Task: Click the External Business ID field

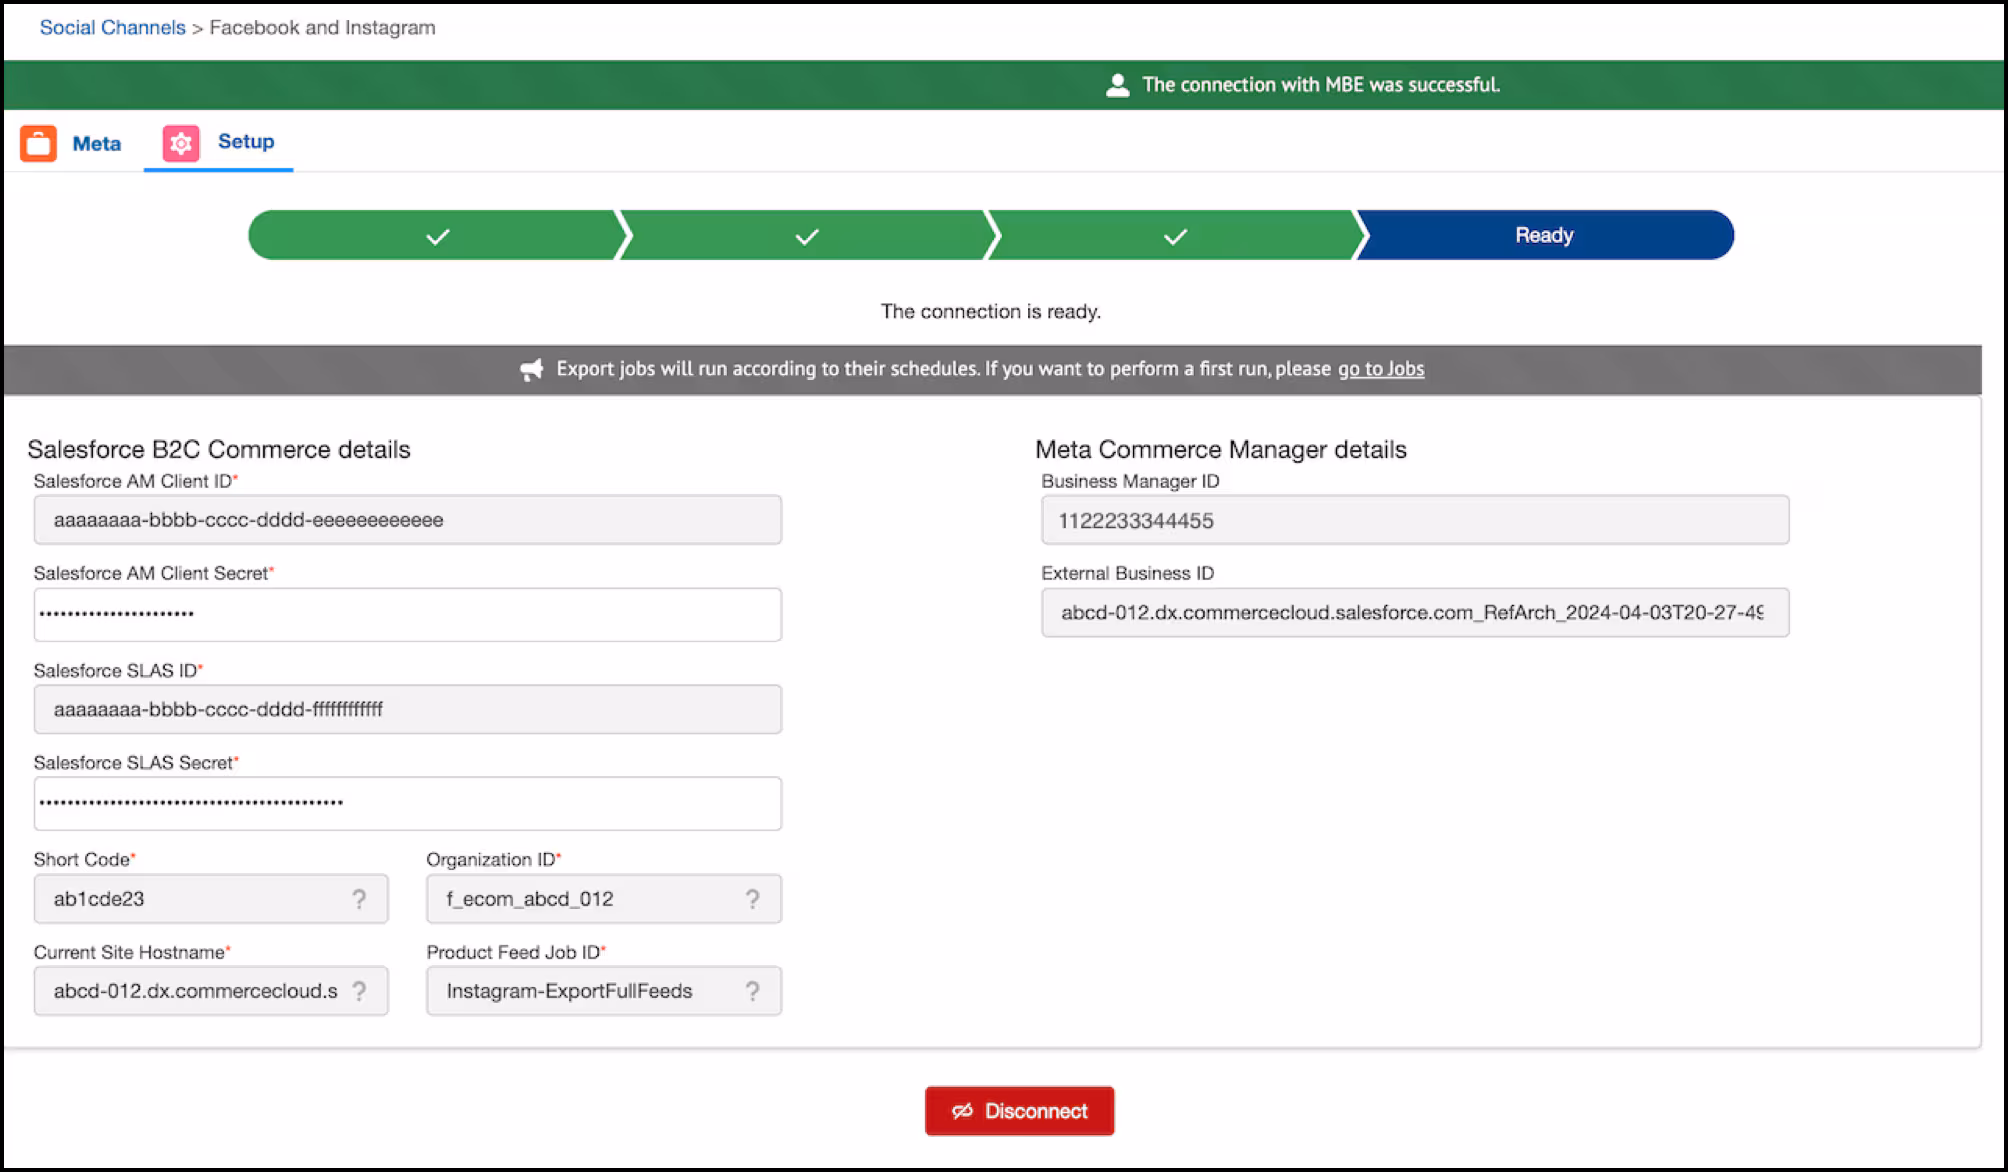Action: coord(1415,612)
